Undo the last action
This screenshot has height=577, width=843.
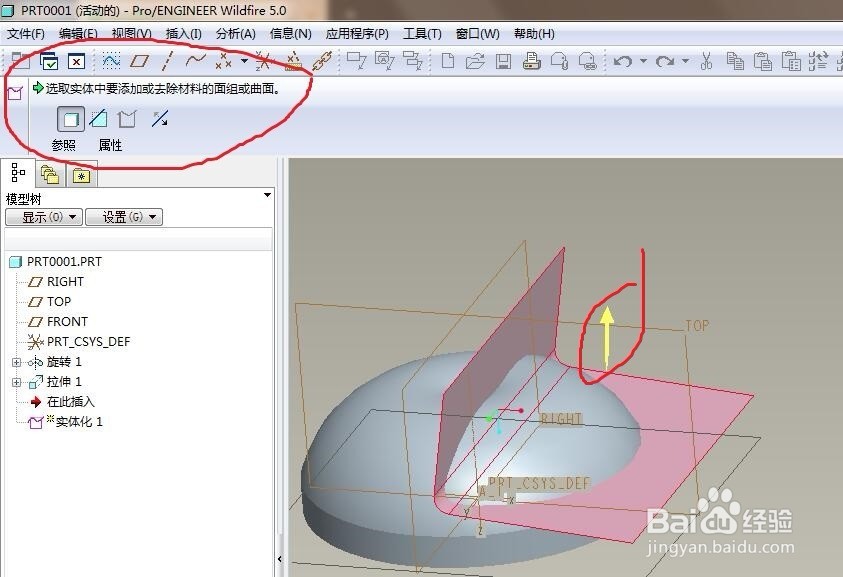(623, 61)
